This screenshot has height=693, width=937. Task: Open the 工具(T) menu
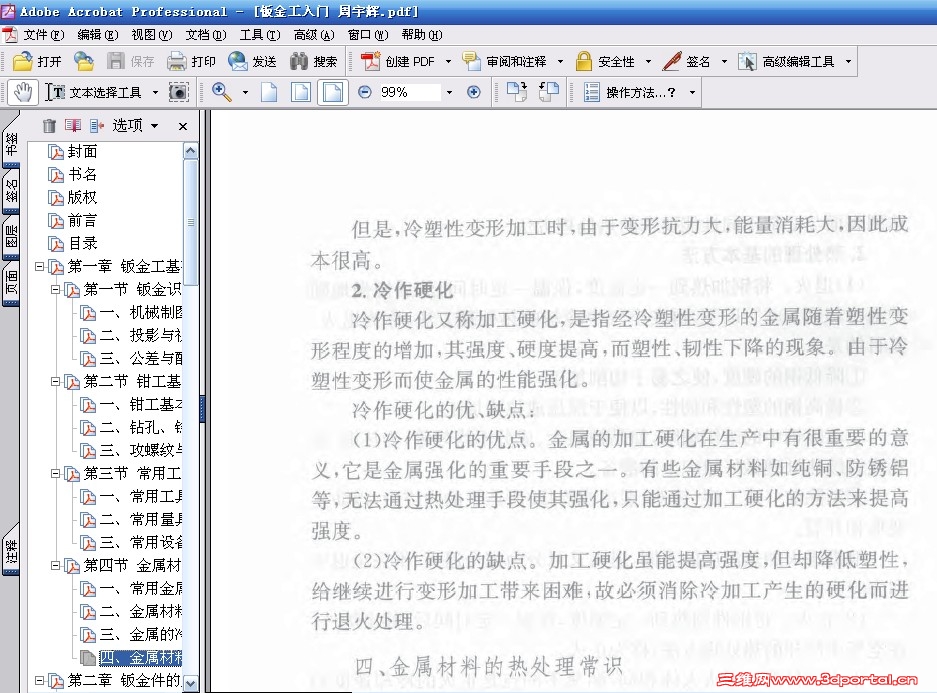(260, 35)
